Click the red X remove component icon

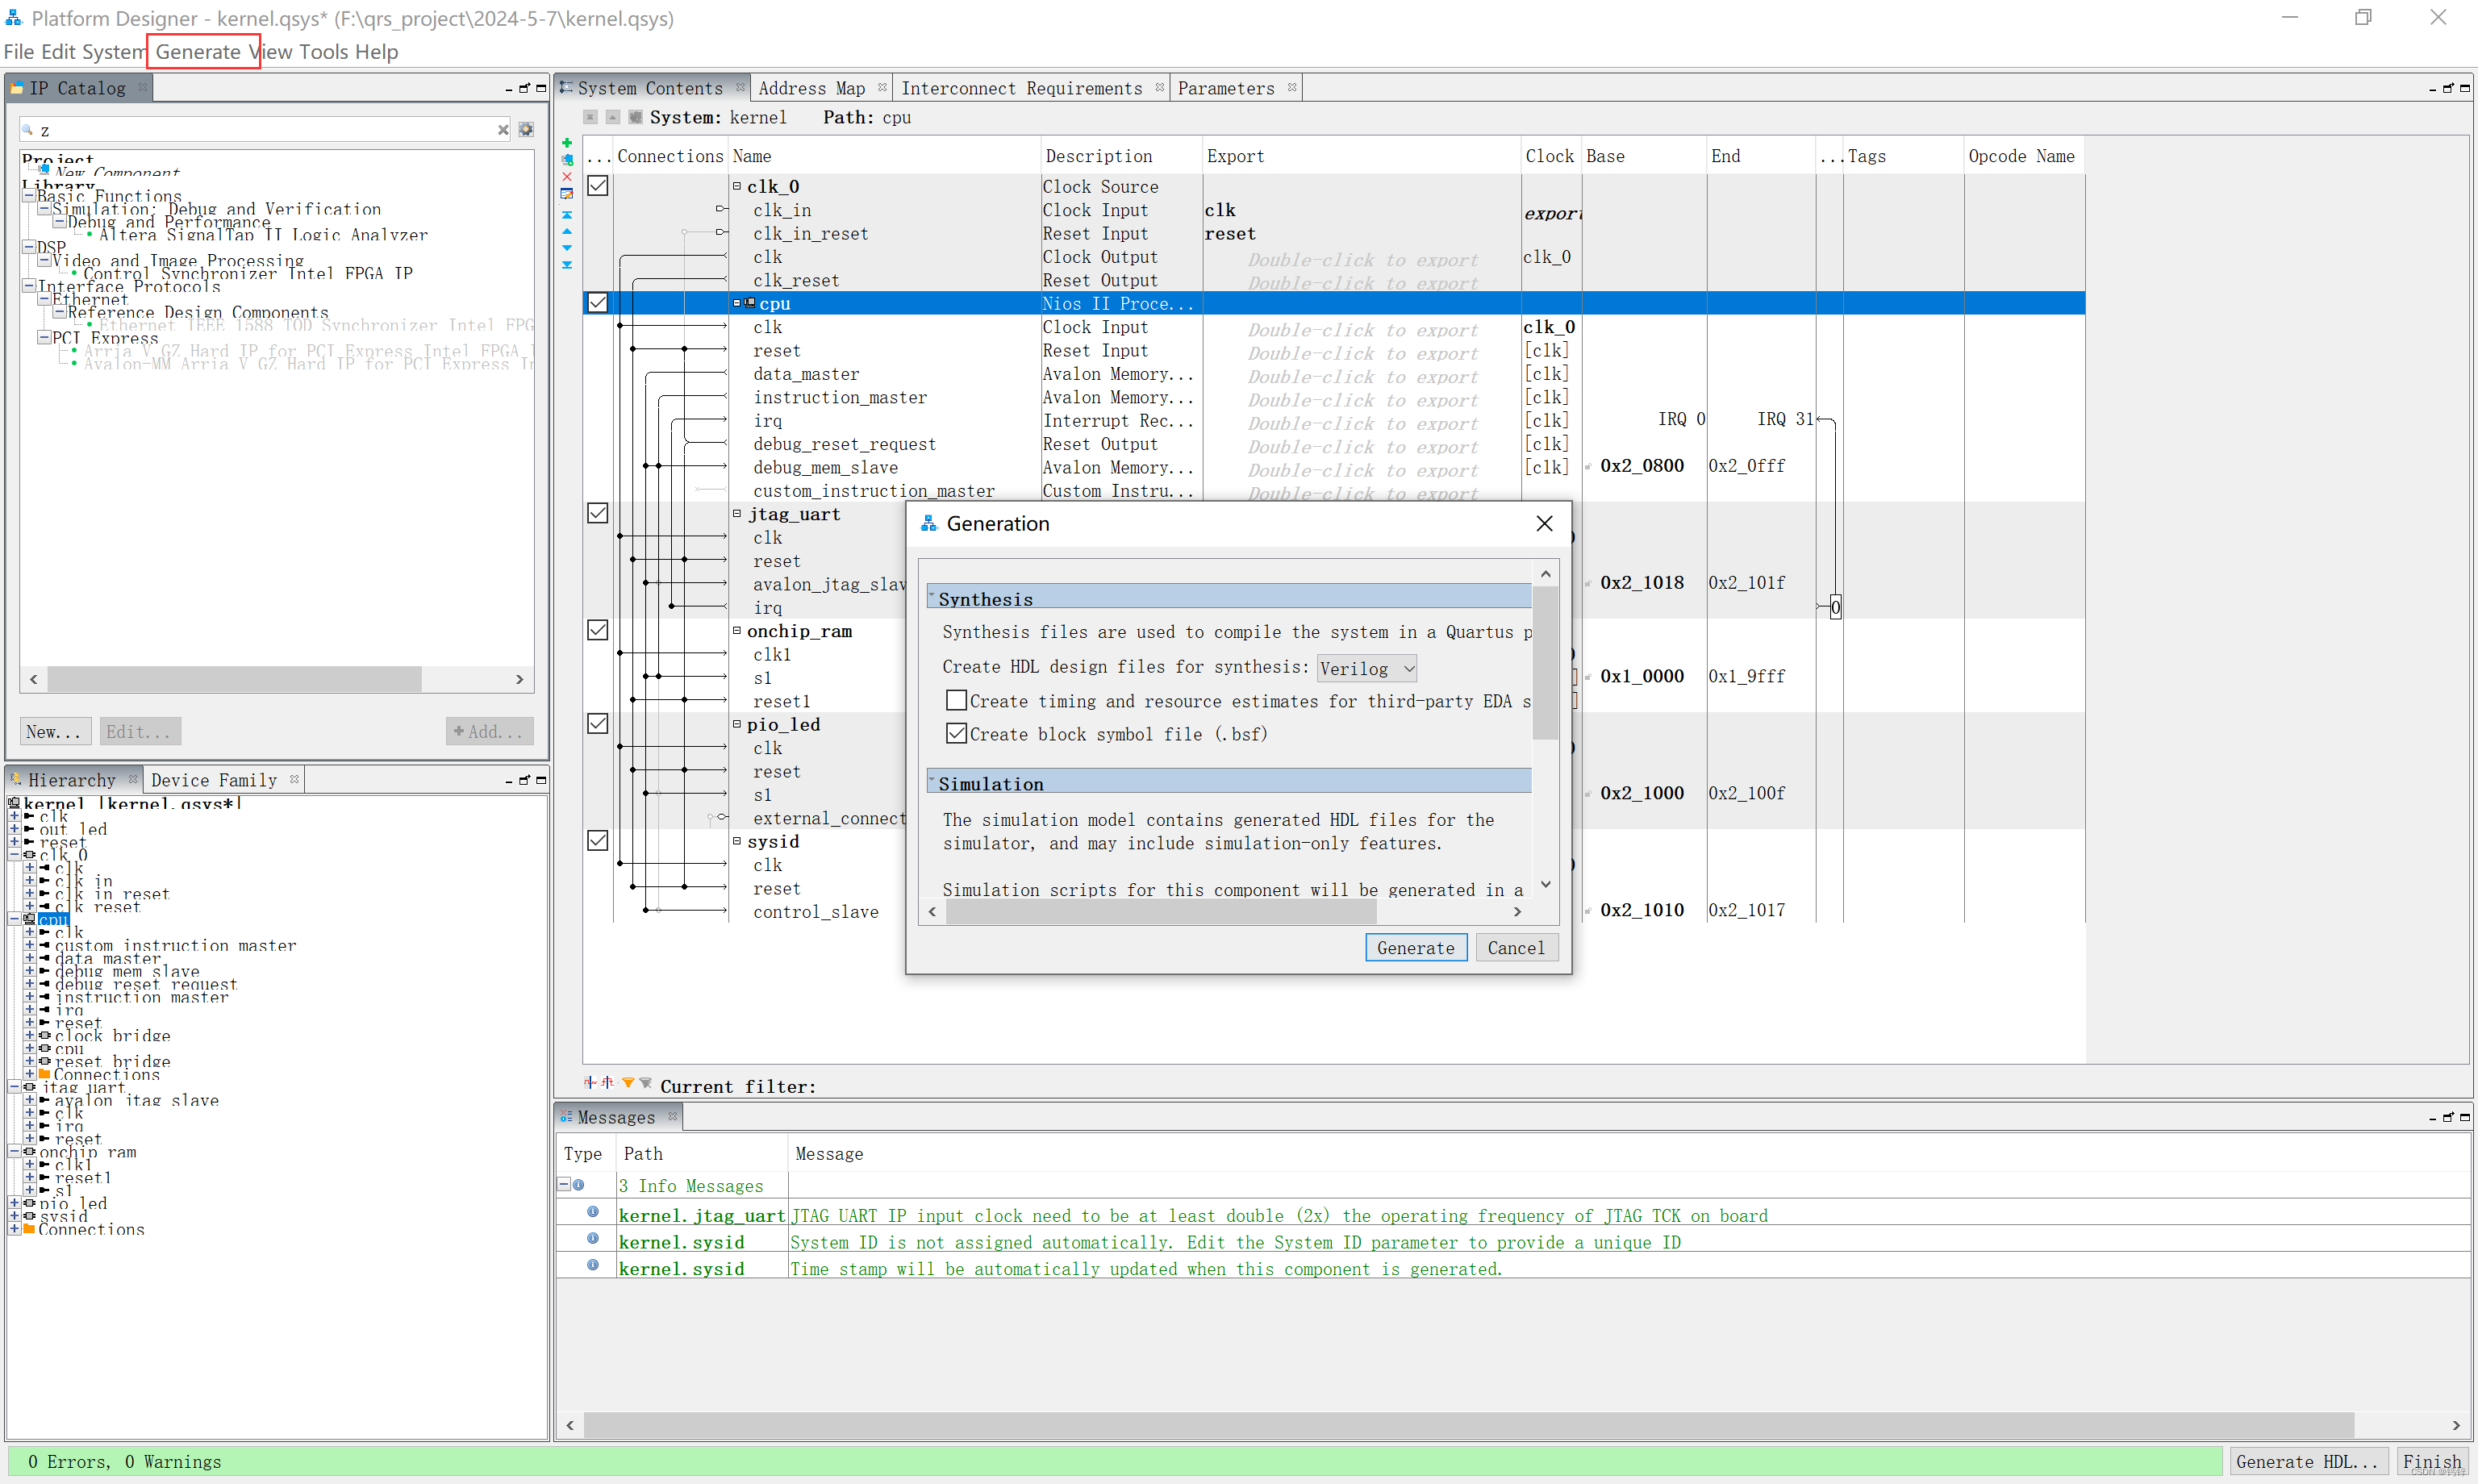[567, 177]
